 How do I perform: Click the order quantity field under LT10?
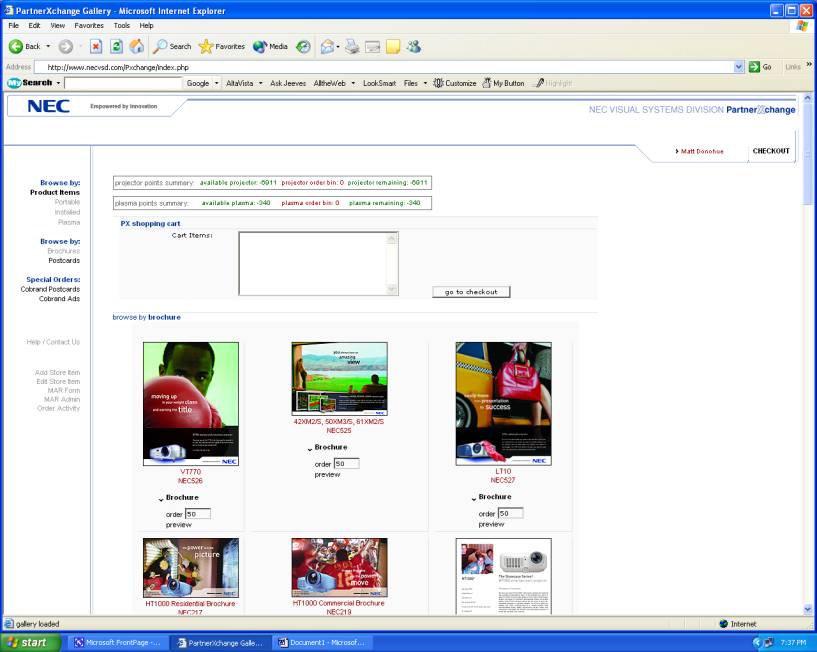tap(511, 513)
